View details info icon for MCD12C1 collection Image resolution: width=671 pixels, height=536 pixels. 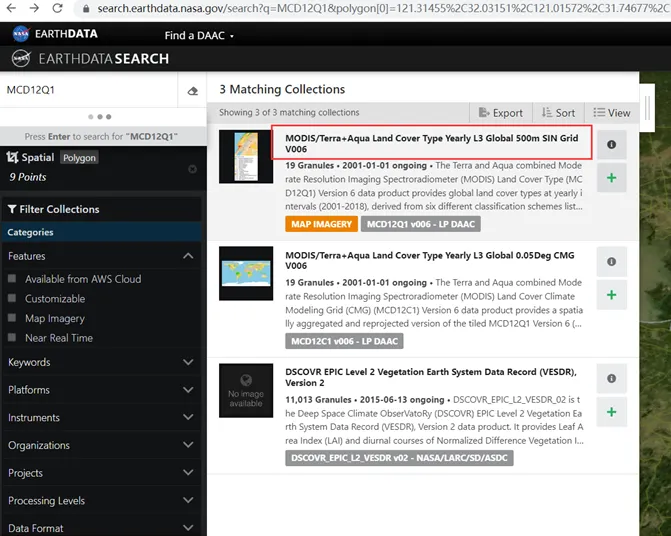coord(612,261)
